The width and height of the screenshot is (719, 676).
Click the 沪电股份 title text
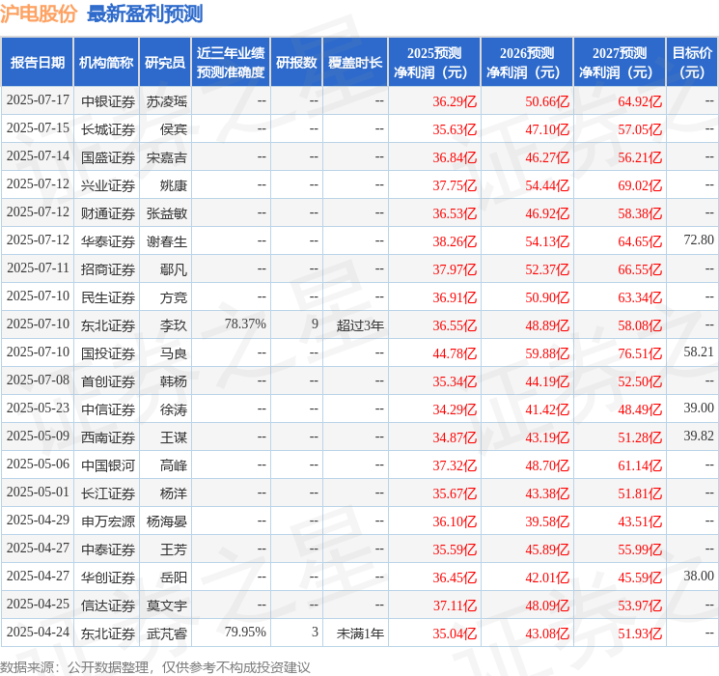coord(39,14)
